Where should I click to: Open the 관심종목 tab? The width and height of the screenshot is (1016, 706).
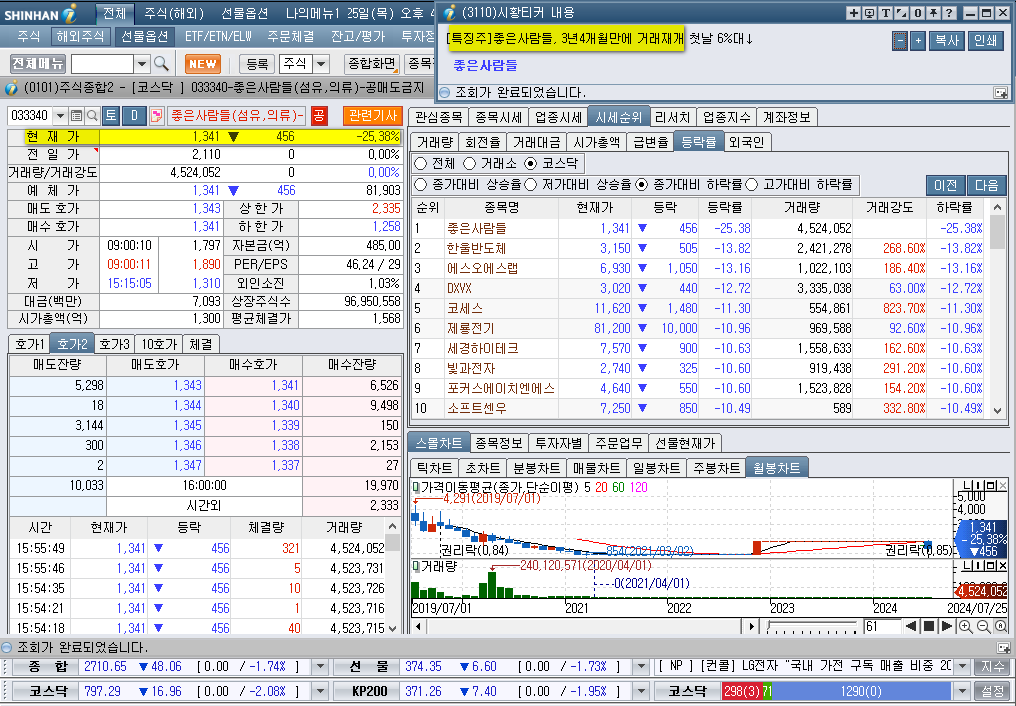[439, 117]
